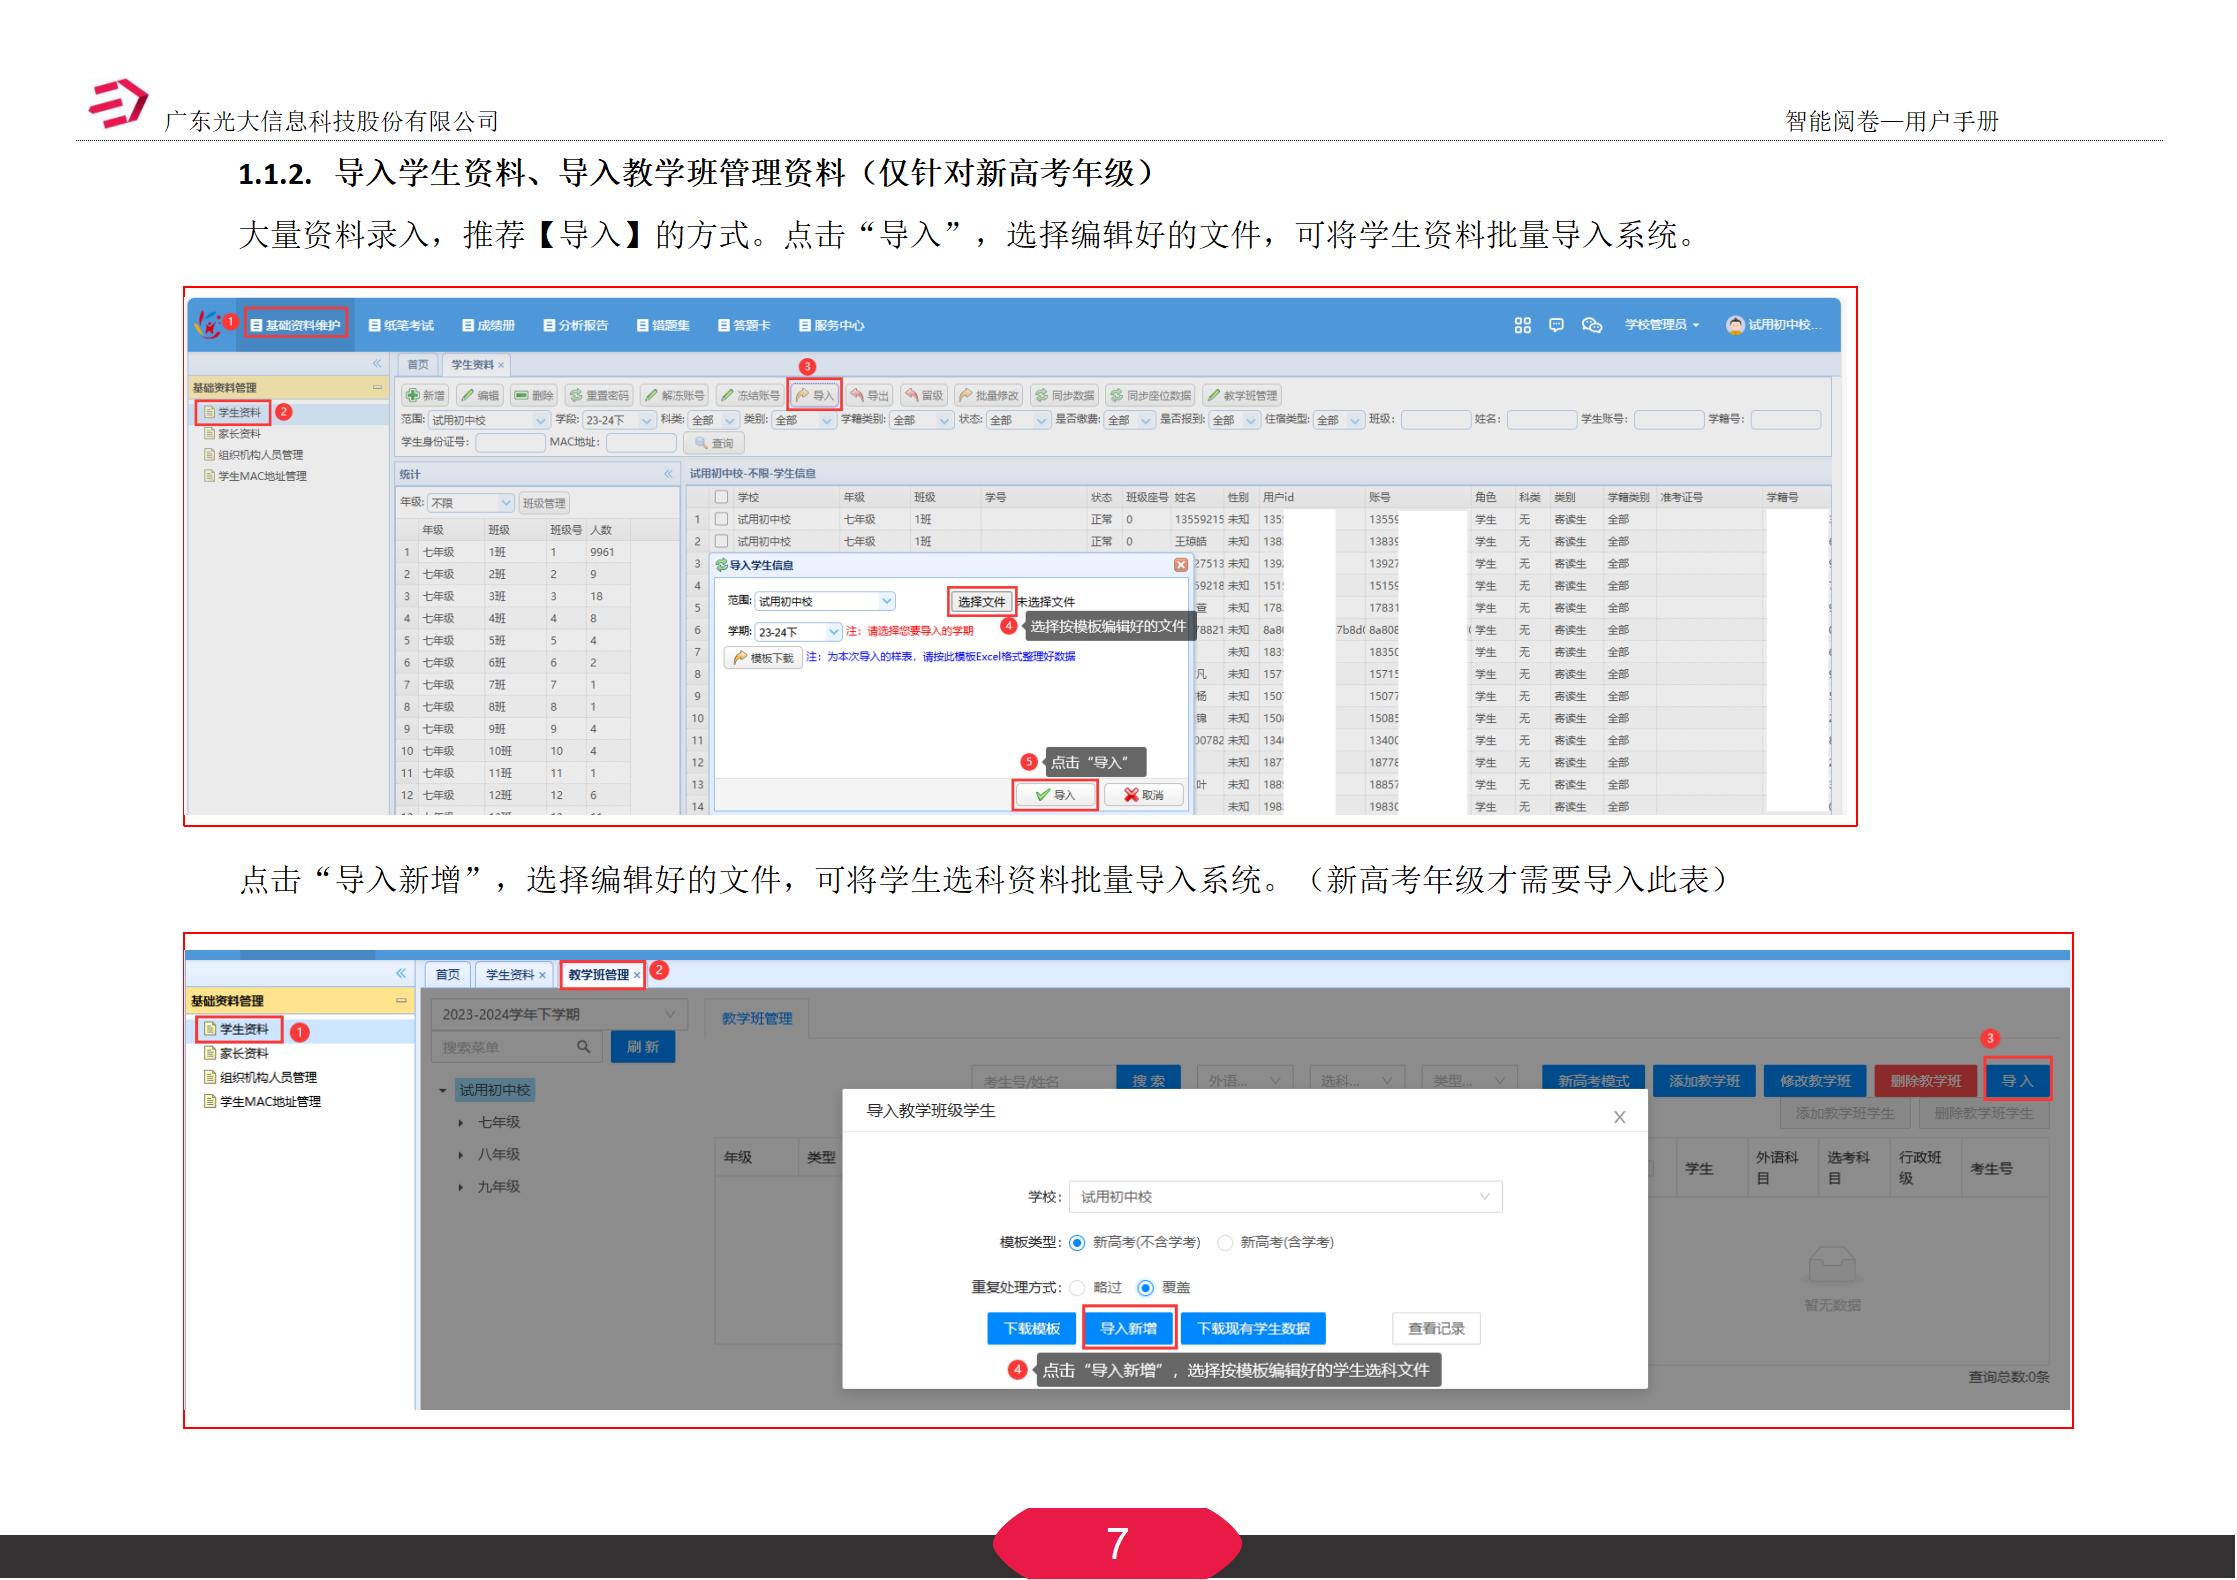This screenshot has height=1580, width=2237.
Task: Check the select-all checkbox in student table header
Action: 719,496
